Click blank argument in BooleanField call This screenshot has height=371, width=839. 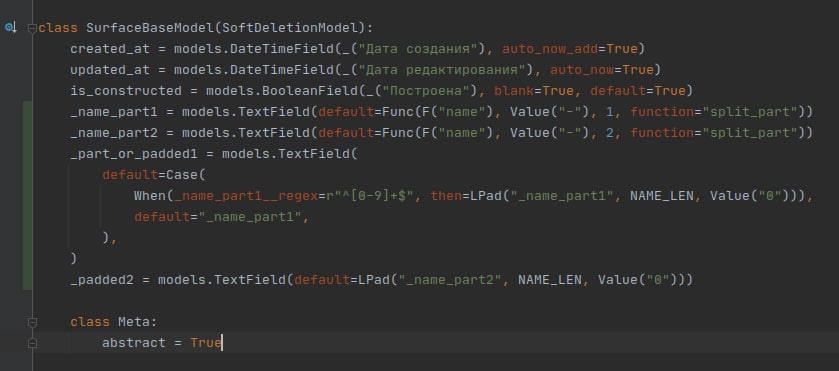coord(514,91)
